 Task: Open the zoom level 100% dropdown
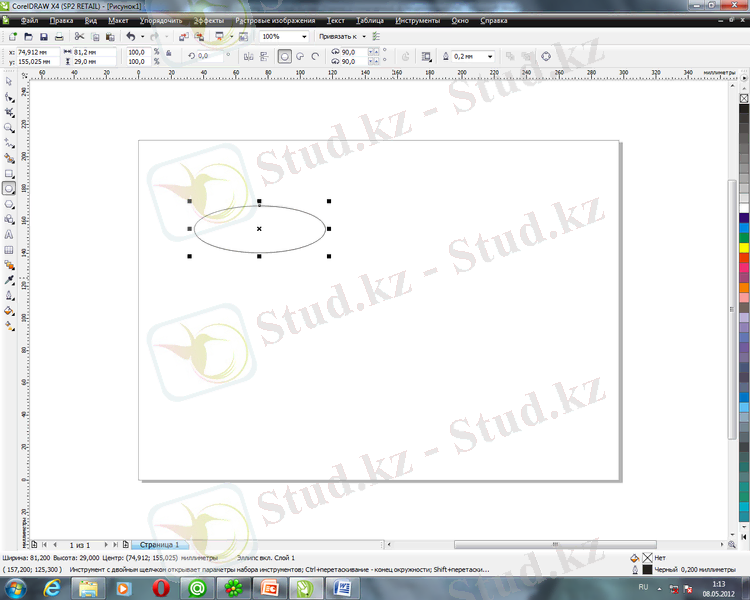tap(304, 36)
